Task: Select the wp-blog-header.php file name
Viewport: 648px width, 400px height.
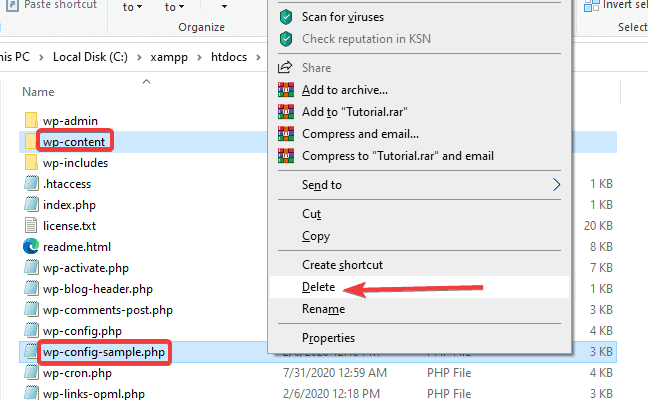Action: pos(98,289)
